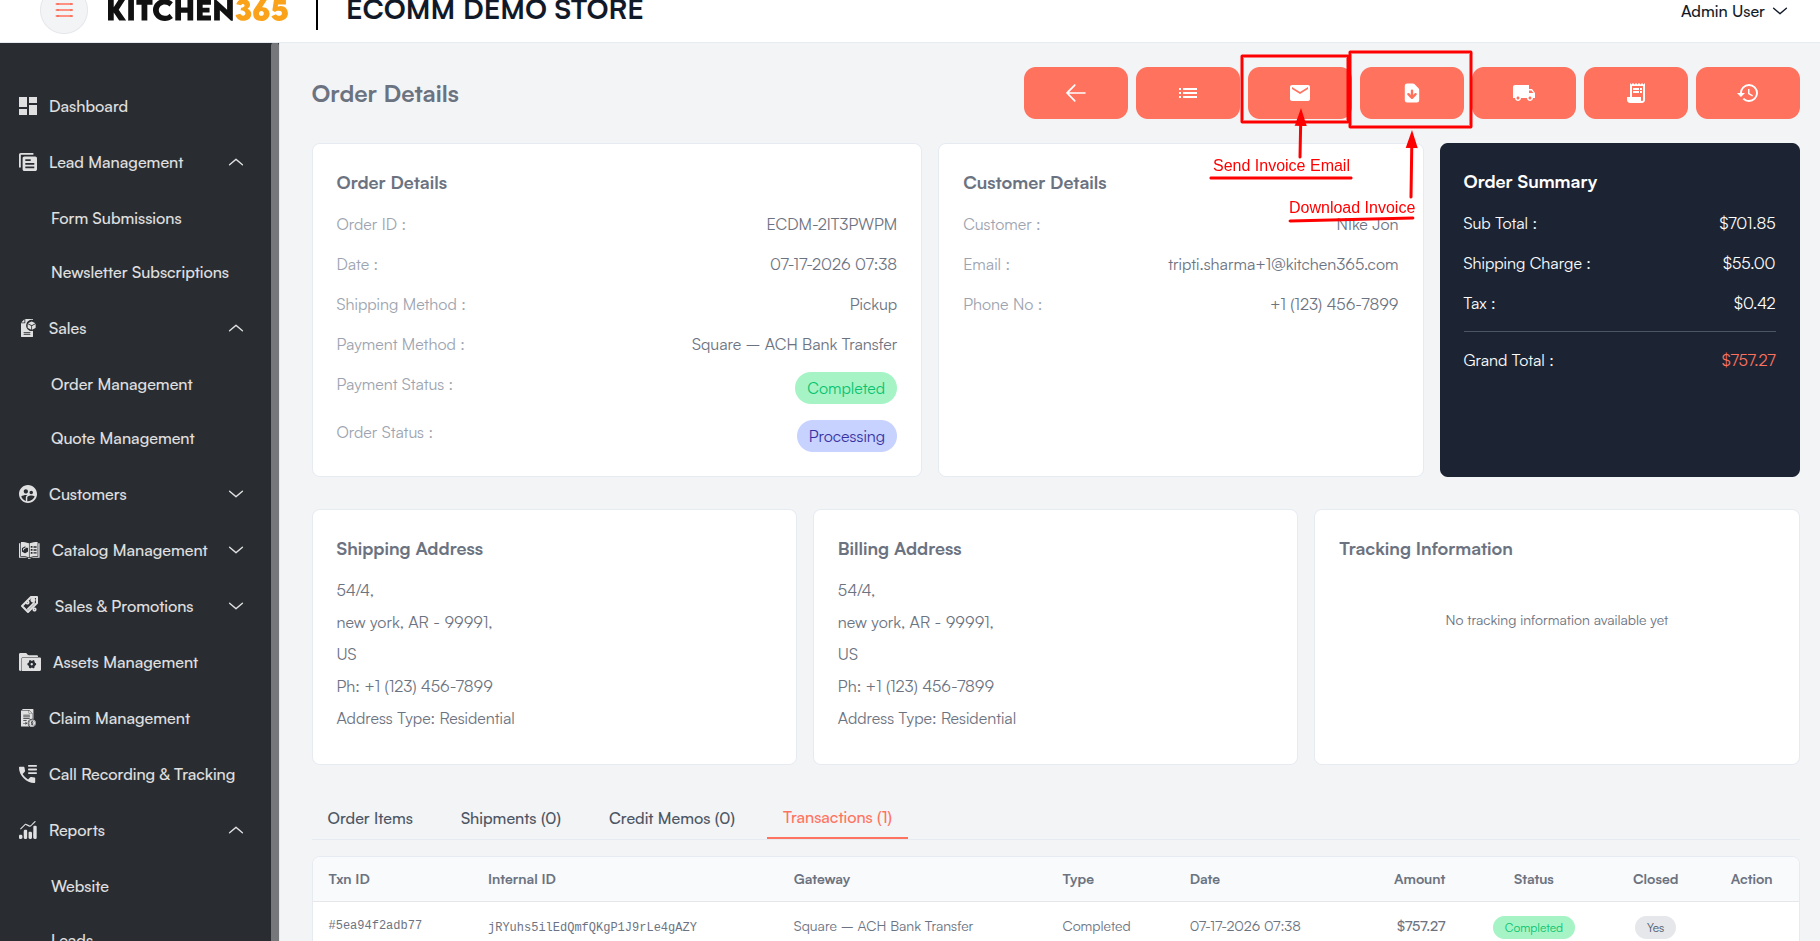Switch to the Order Items tab
The height and width of the screenshot is (941, 1820).
pyautogui.click(x=370, y=818)
